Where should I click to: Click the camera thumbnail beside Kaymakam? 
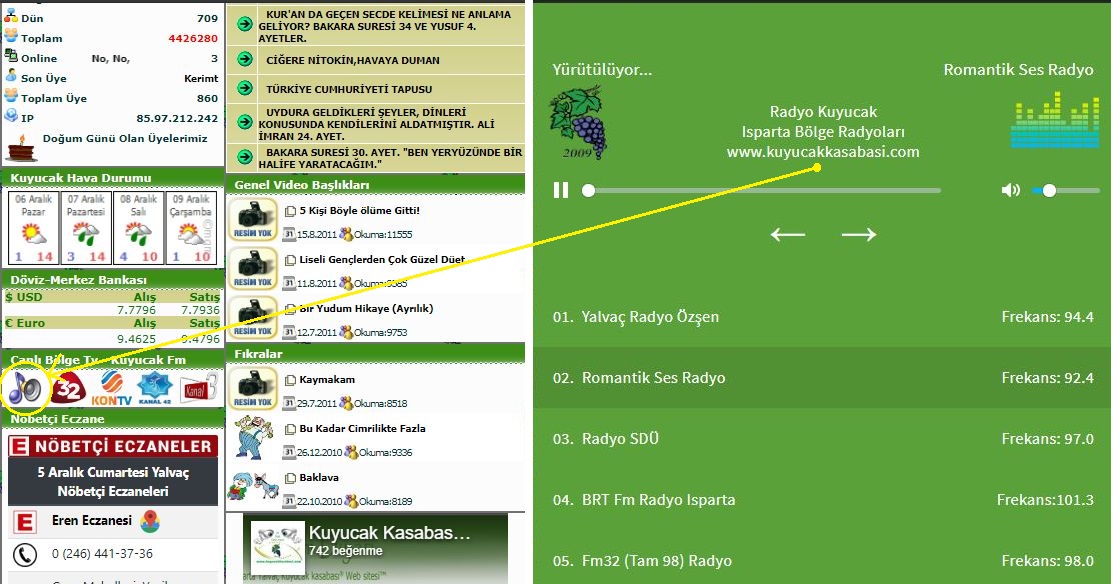253,388
